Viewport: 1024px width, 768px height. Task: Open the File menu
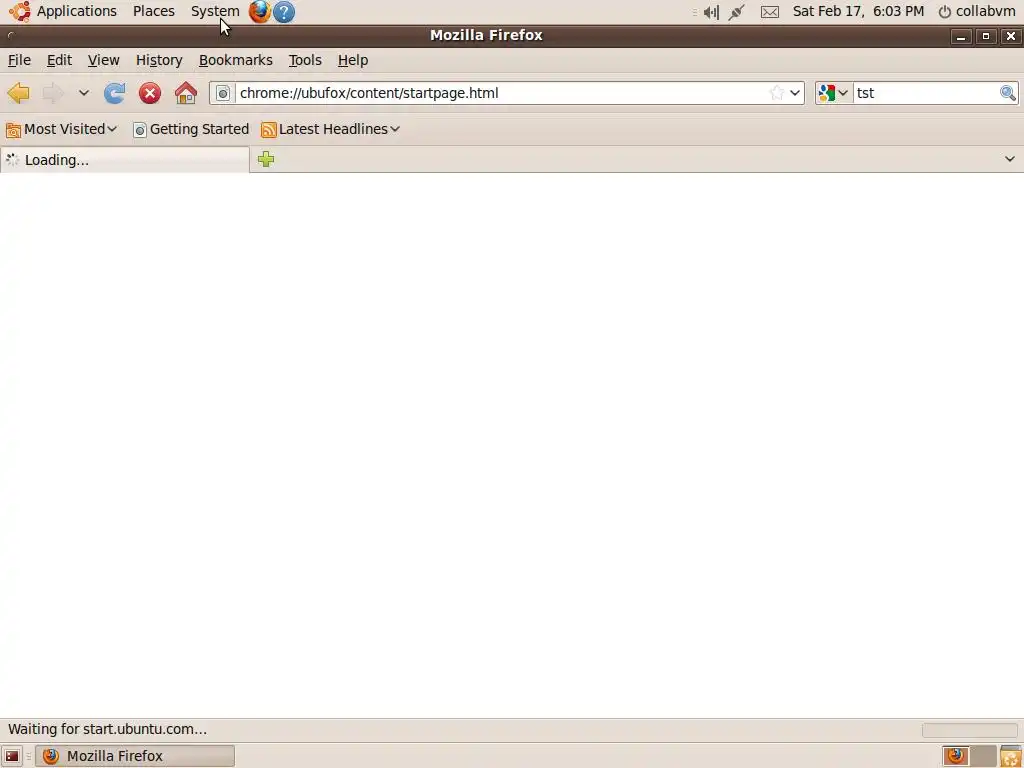click(x=19, y=60)
